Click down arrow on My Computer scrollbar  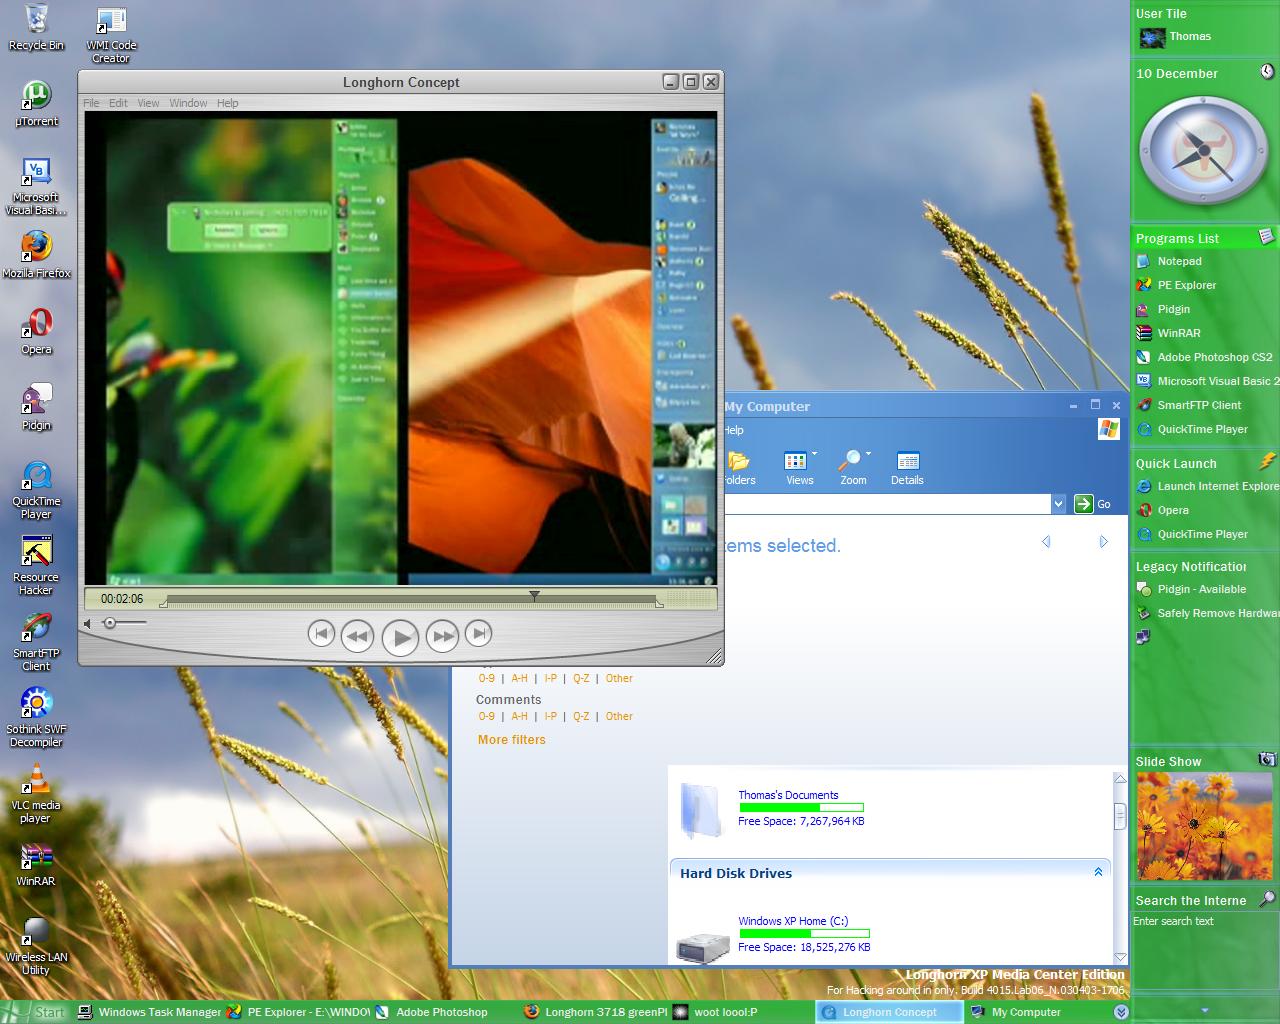point(1120,957)
